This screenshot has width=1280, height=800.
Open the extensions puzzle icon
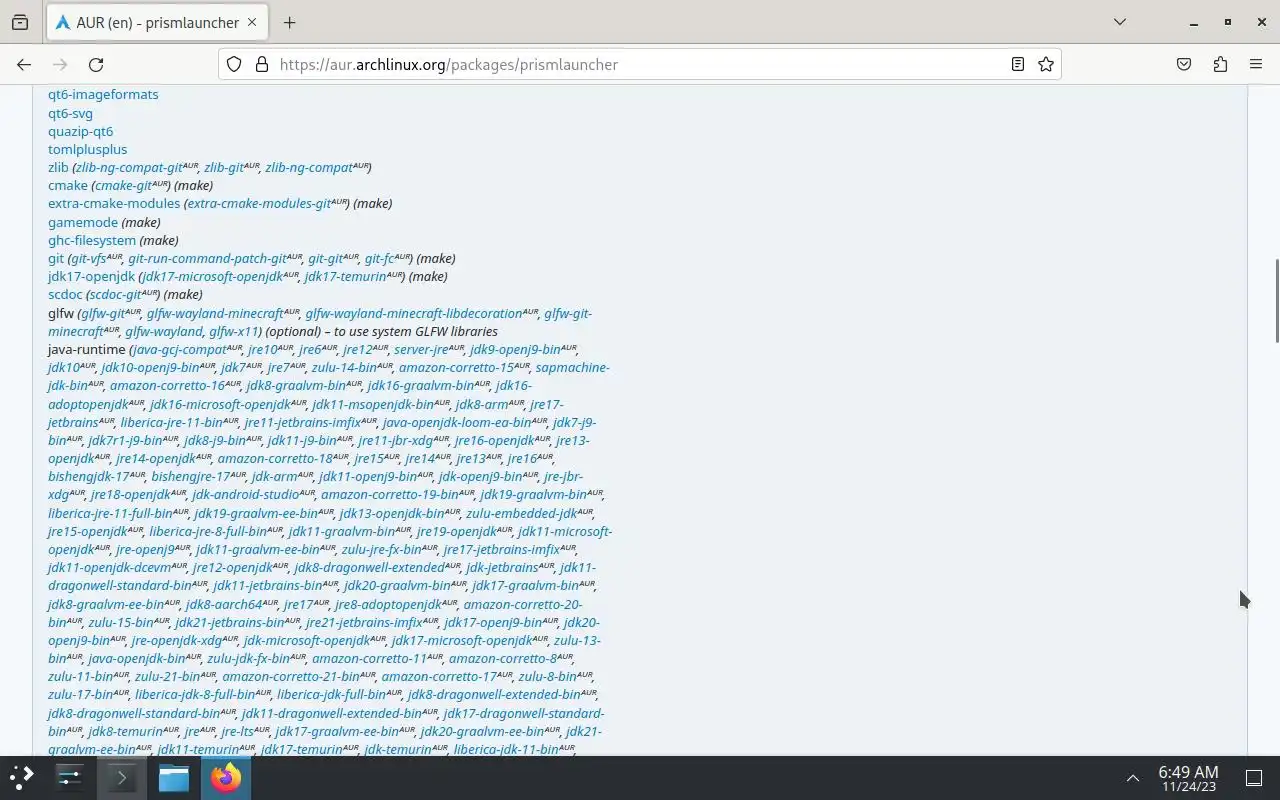pyautogui.click(x=1220, y=64)
